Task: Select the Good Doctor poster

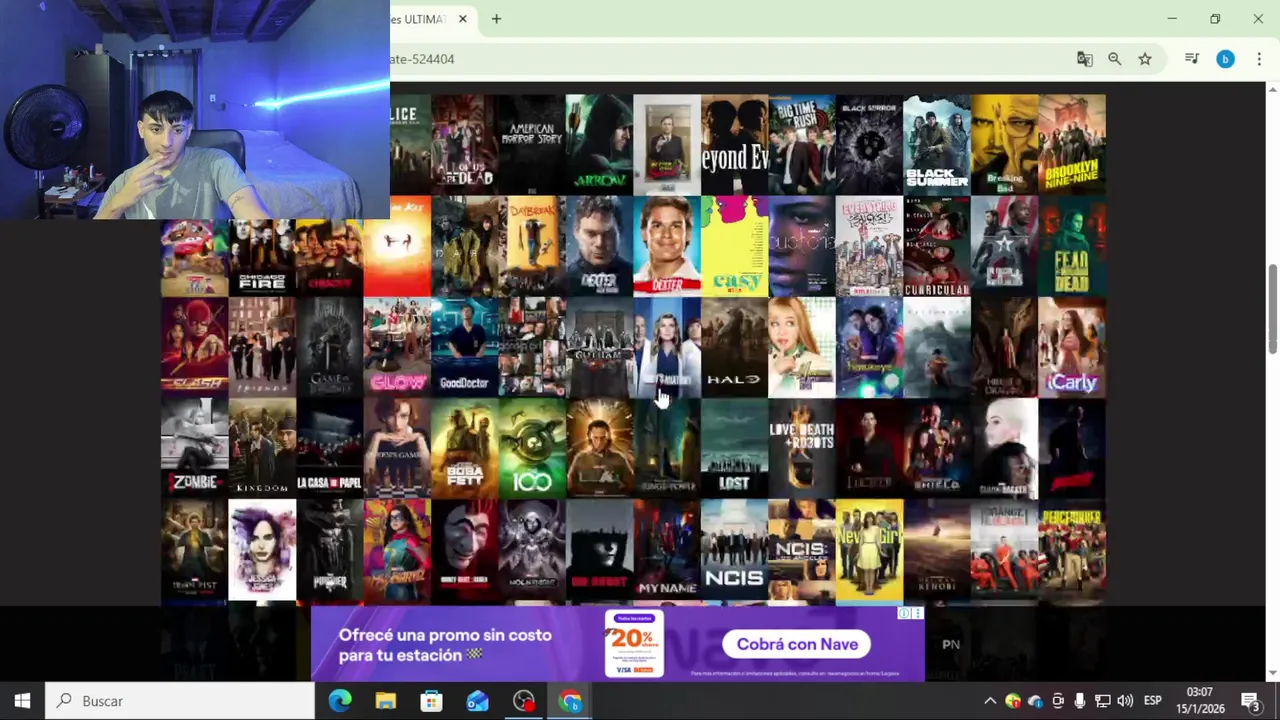Action: click(x=464, y=347)
